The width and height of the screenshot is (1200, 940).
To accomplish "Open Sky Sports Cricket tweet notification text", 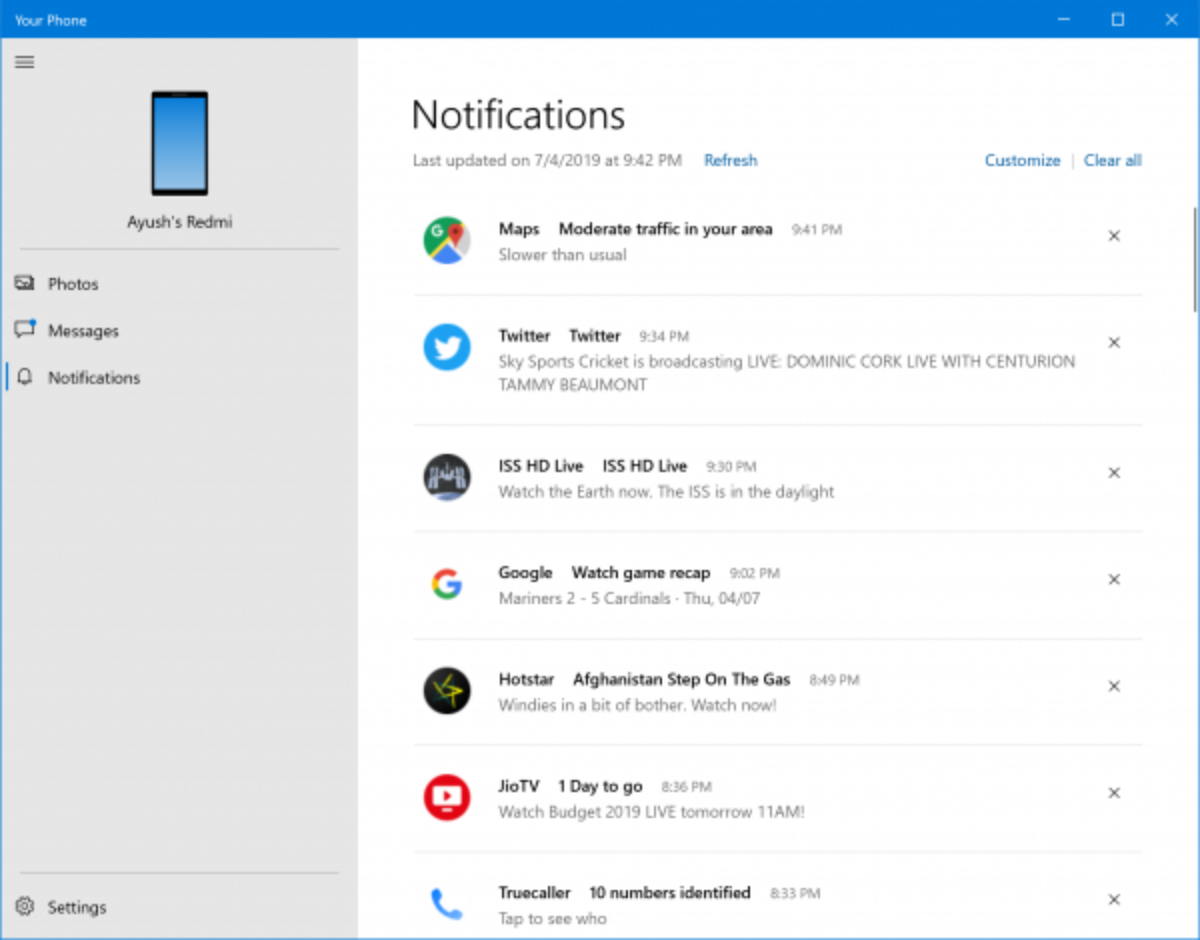I will (787, 373).
